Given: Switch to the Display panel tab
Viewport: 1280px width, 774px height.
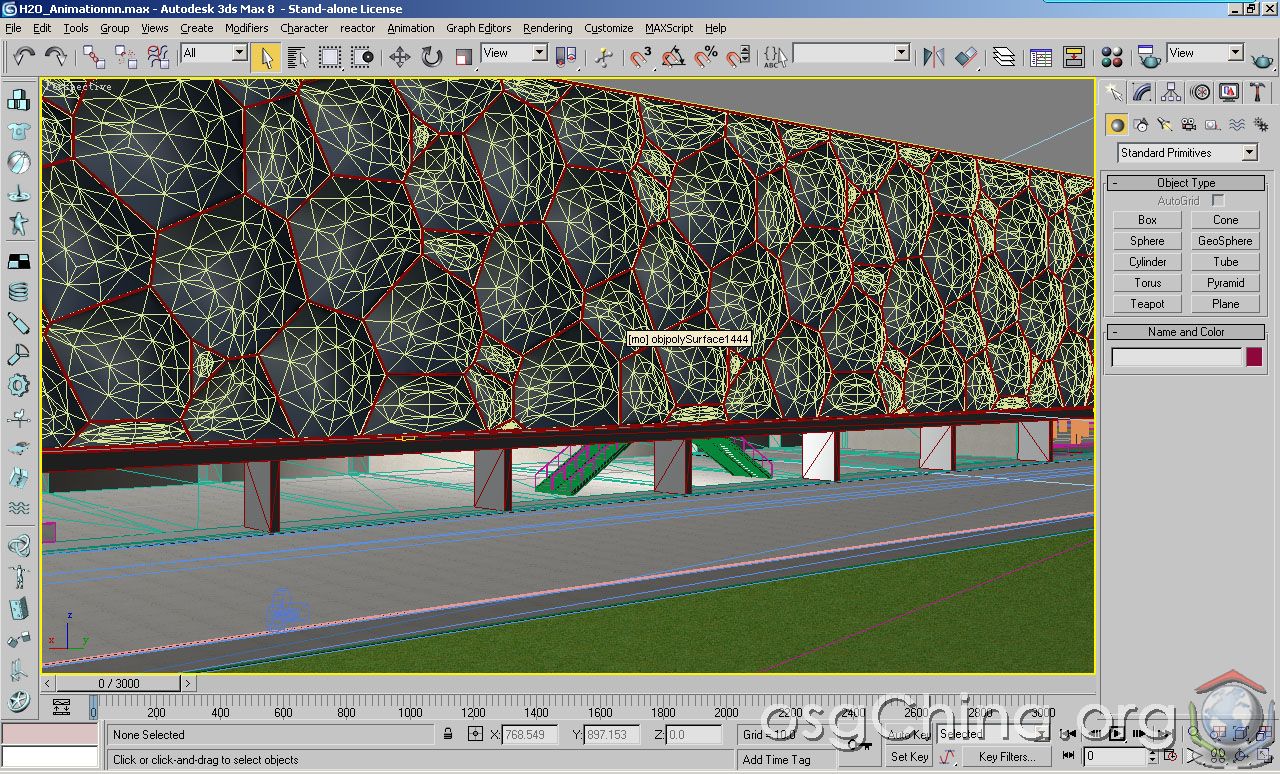Looking at the screenshot, I should tap(1229, 93).
